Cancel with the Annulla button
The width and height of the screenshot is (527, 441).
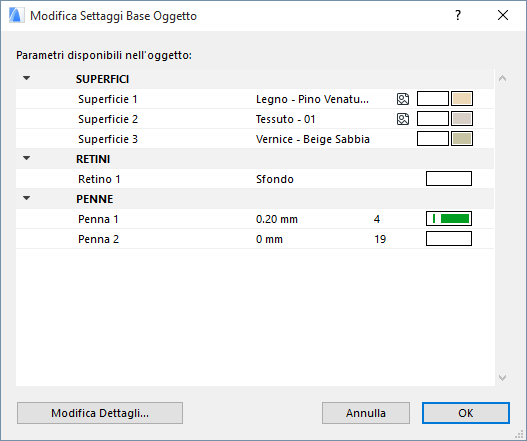(x=366, y=413)
